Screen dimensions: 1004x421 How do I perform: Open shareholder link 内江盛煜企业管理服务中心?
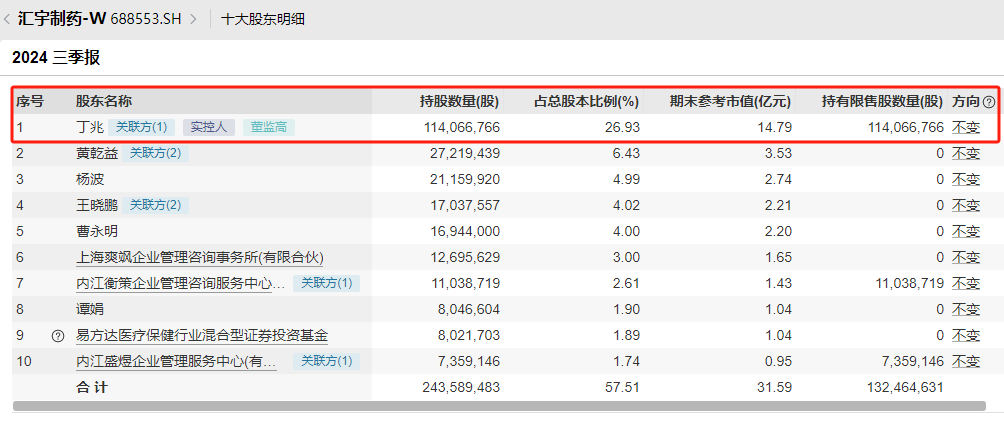click(x=176, y=362)
